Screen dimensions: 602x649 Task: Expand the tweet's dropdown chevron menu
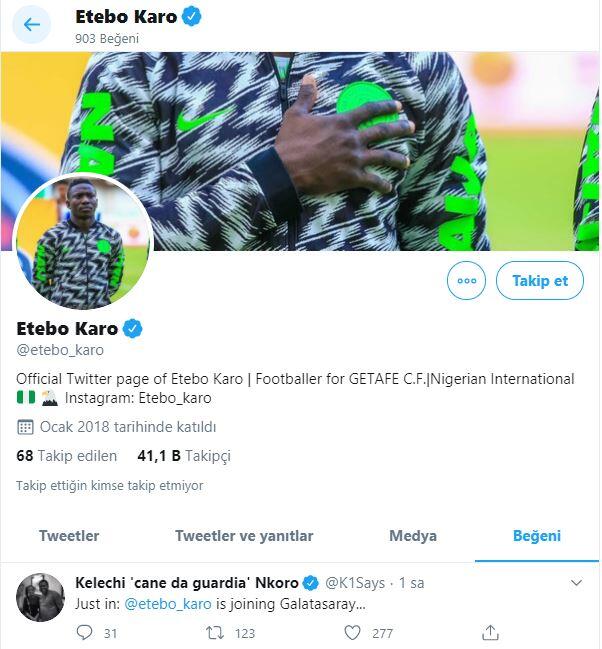tap(576, 582)
